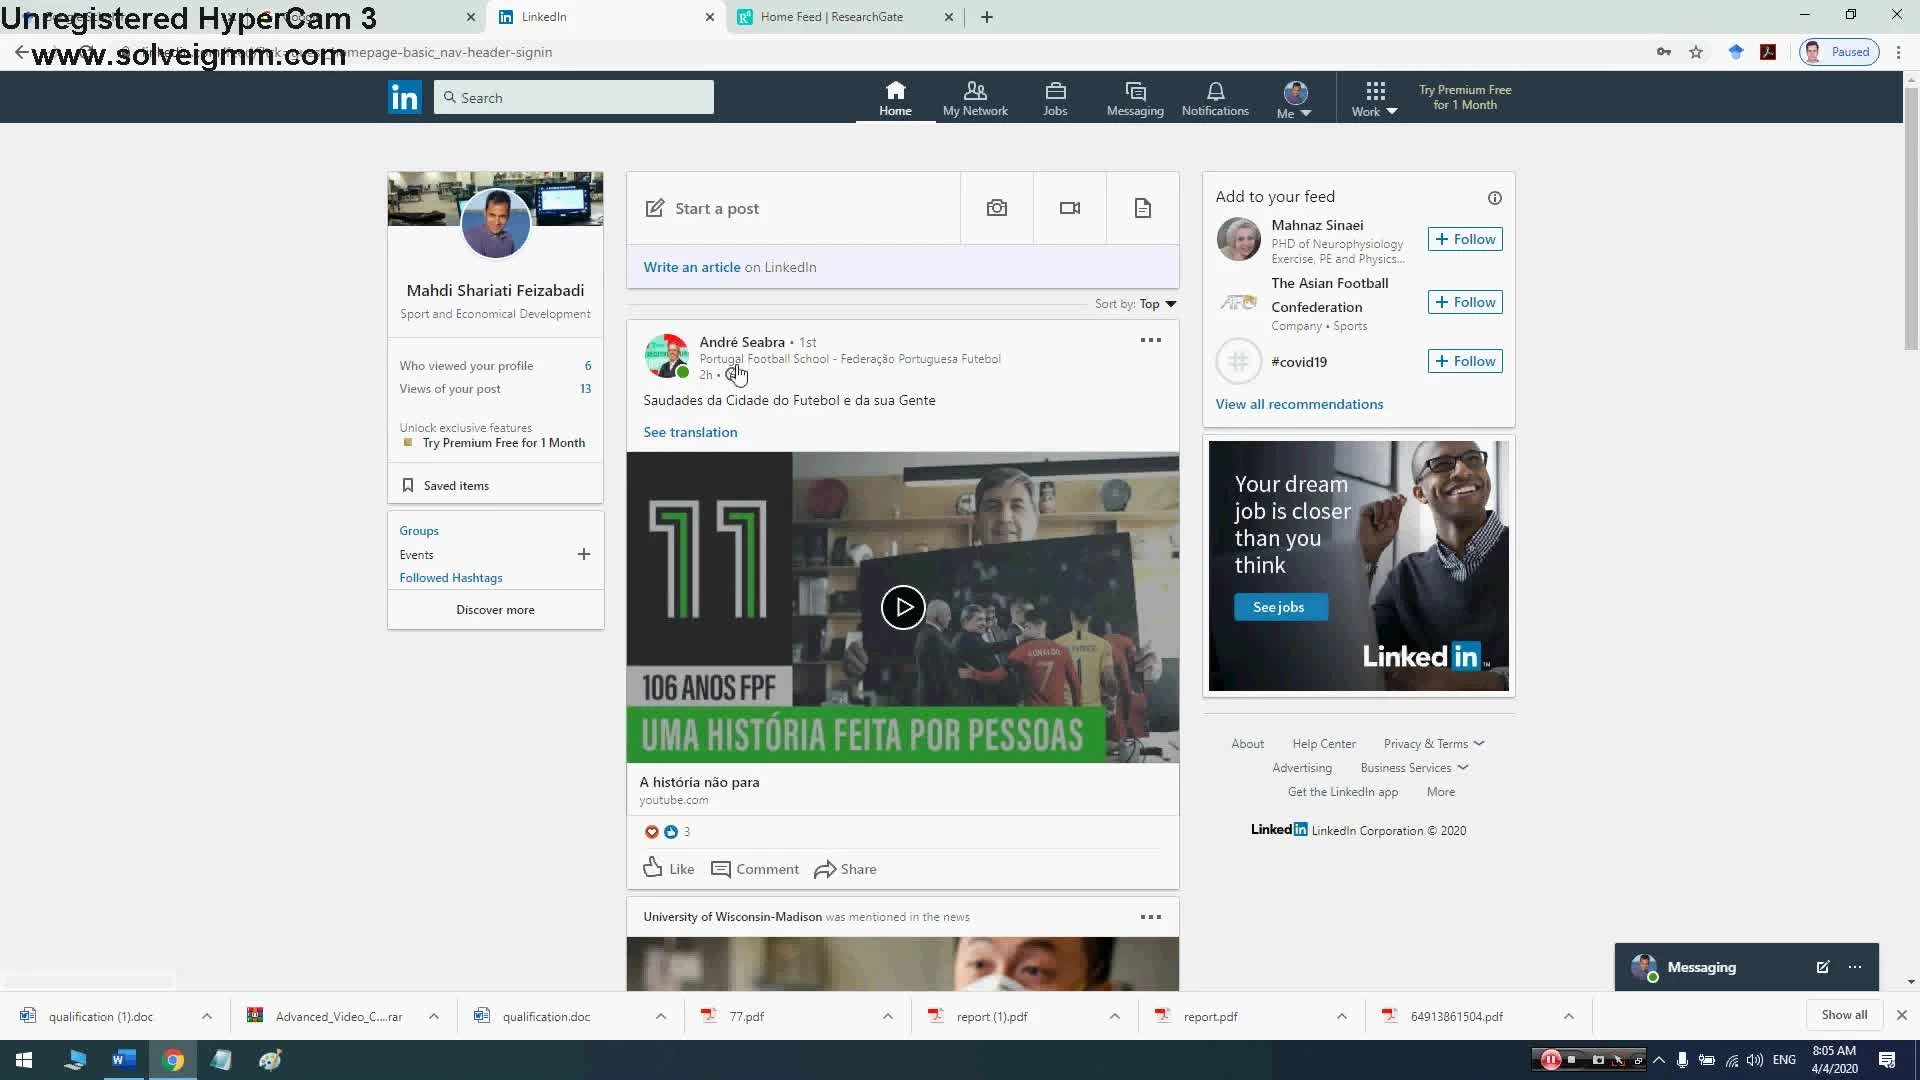Bookmark this page with star icon
Screen dimensions: 1920x1080
click(1696, 52)
